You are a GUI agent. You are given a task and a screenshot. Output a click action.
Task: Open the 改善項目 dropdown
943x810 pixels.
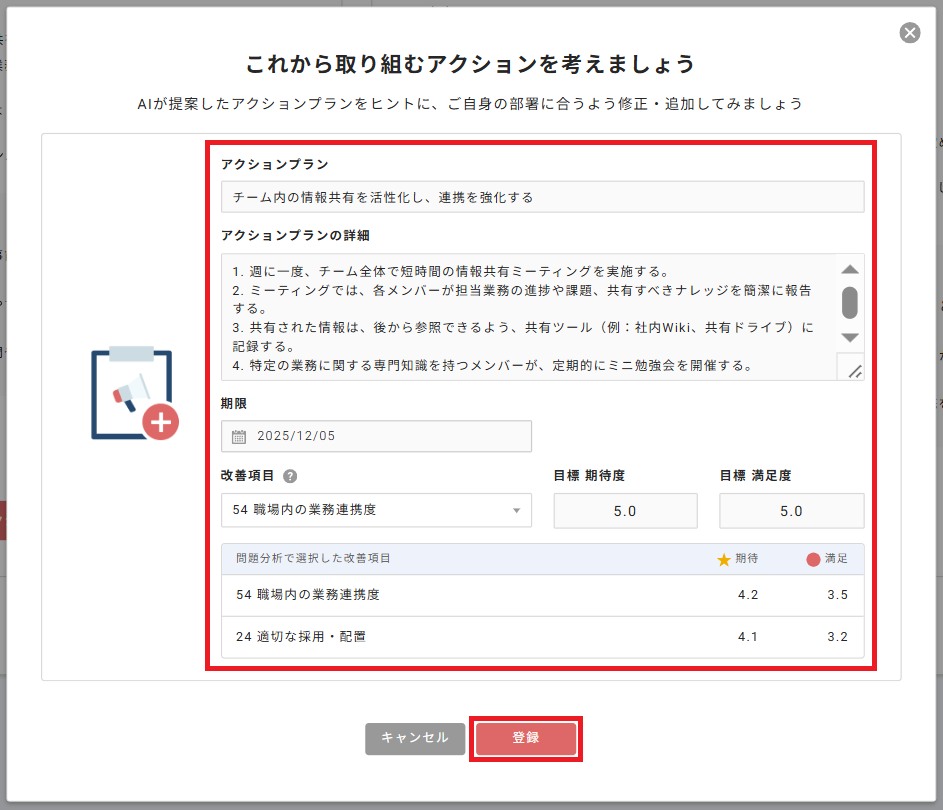pos(519,510)
